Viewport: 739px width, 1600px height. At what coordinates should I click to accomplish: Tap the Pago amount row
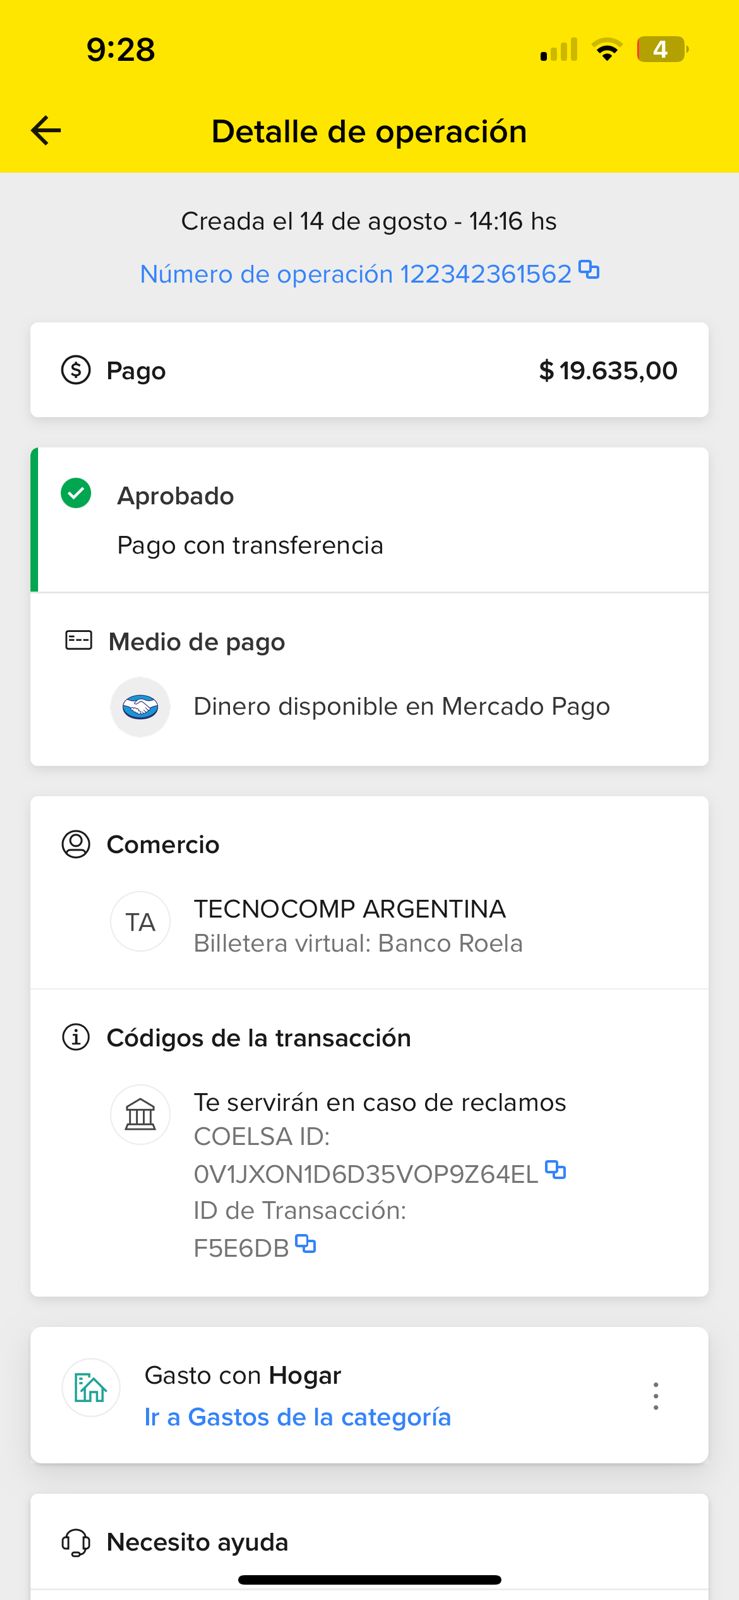point(369,370)
